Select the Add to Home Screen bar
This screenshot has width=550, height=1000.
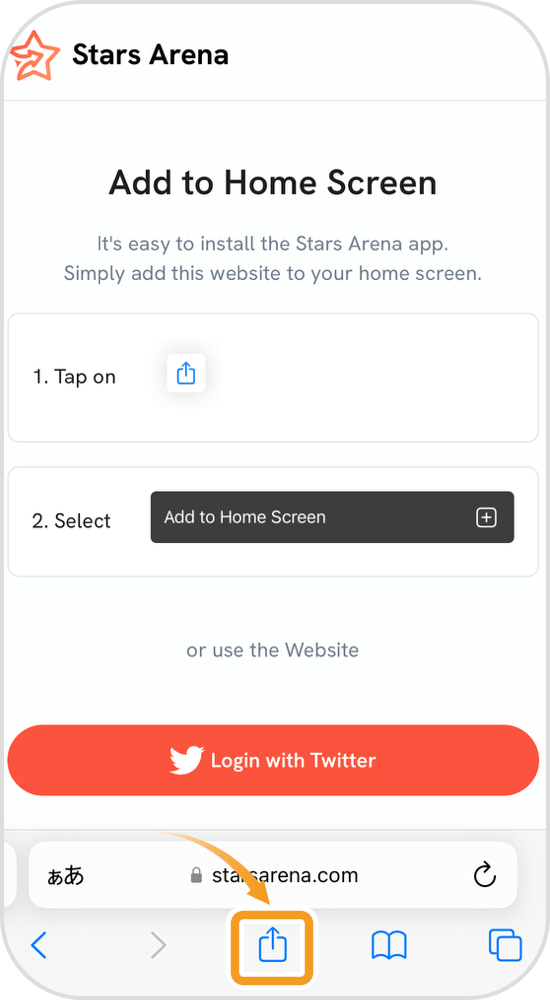click(332, 517)
